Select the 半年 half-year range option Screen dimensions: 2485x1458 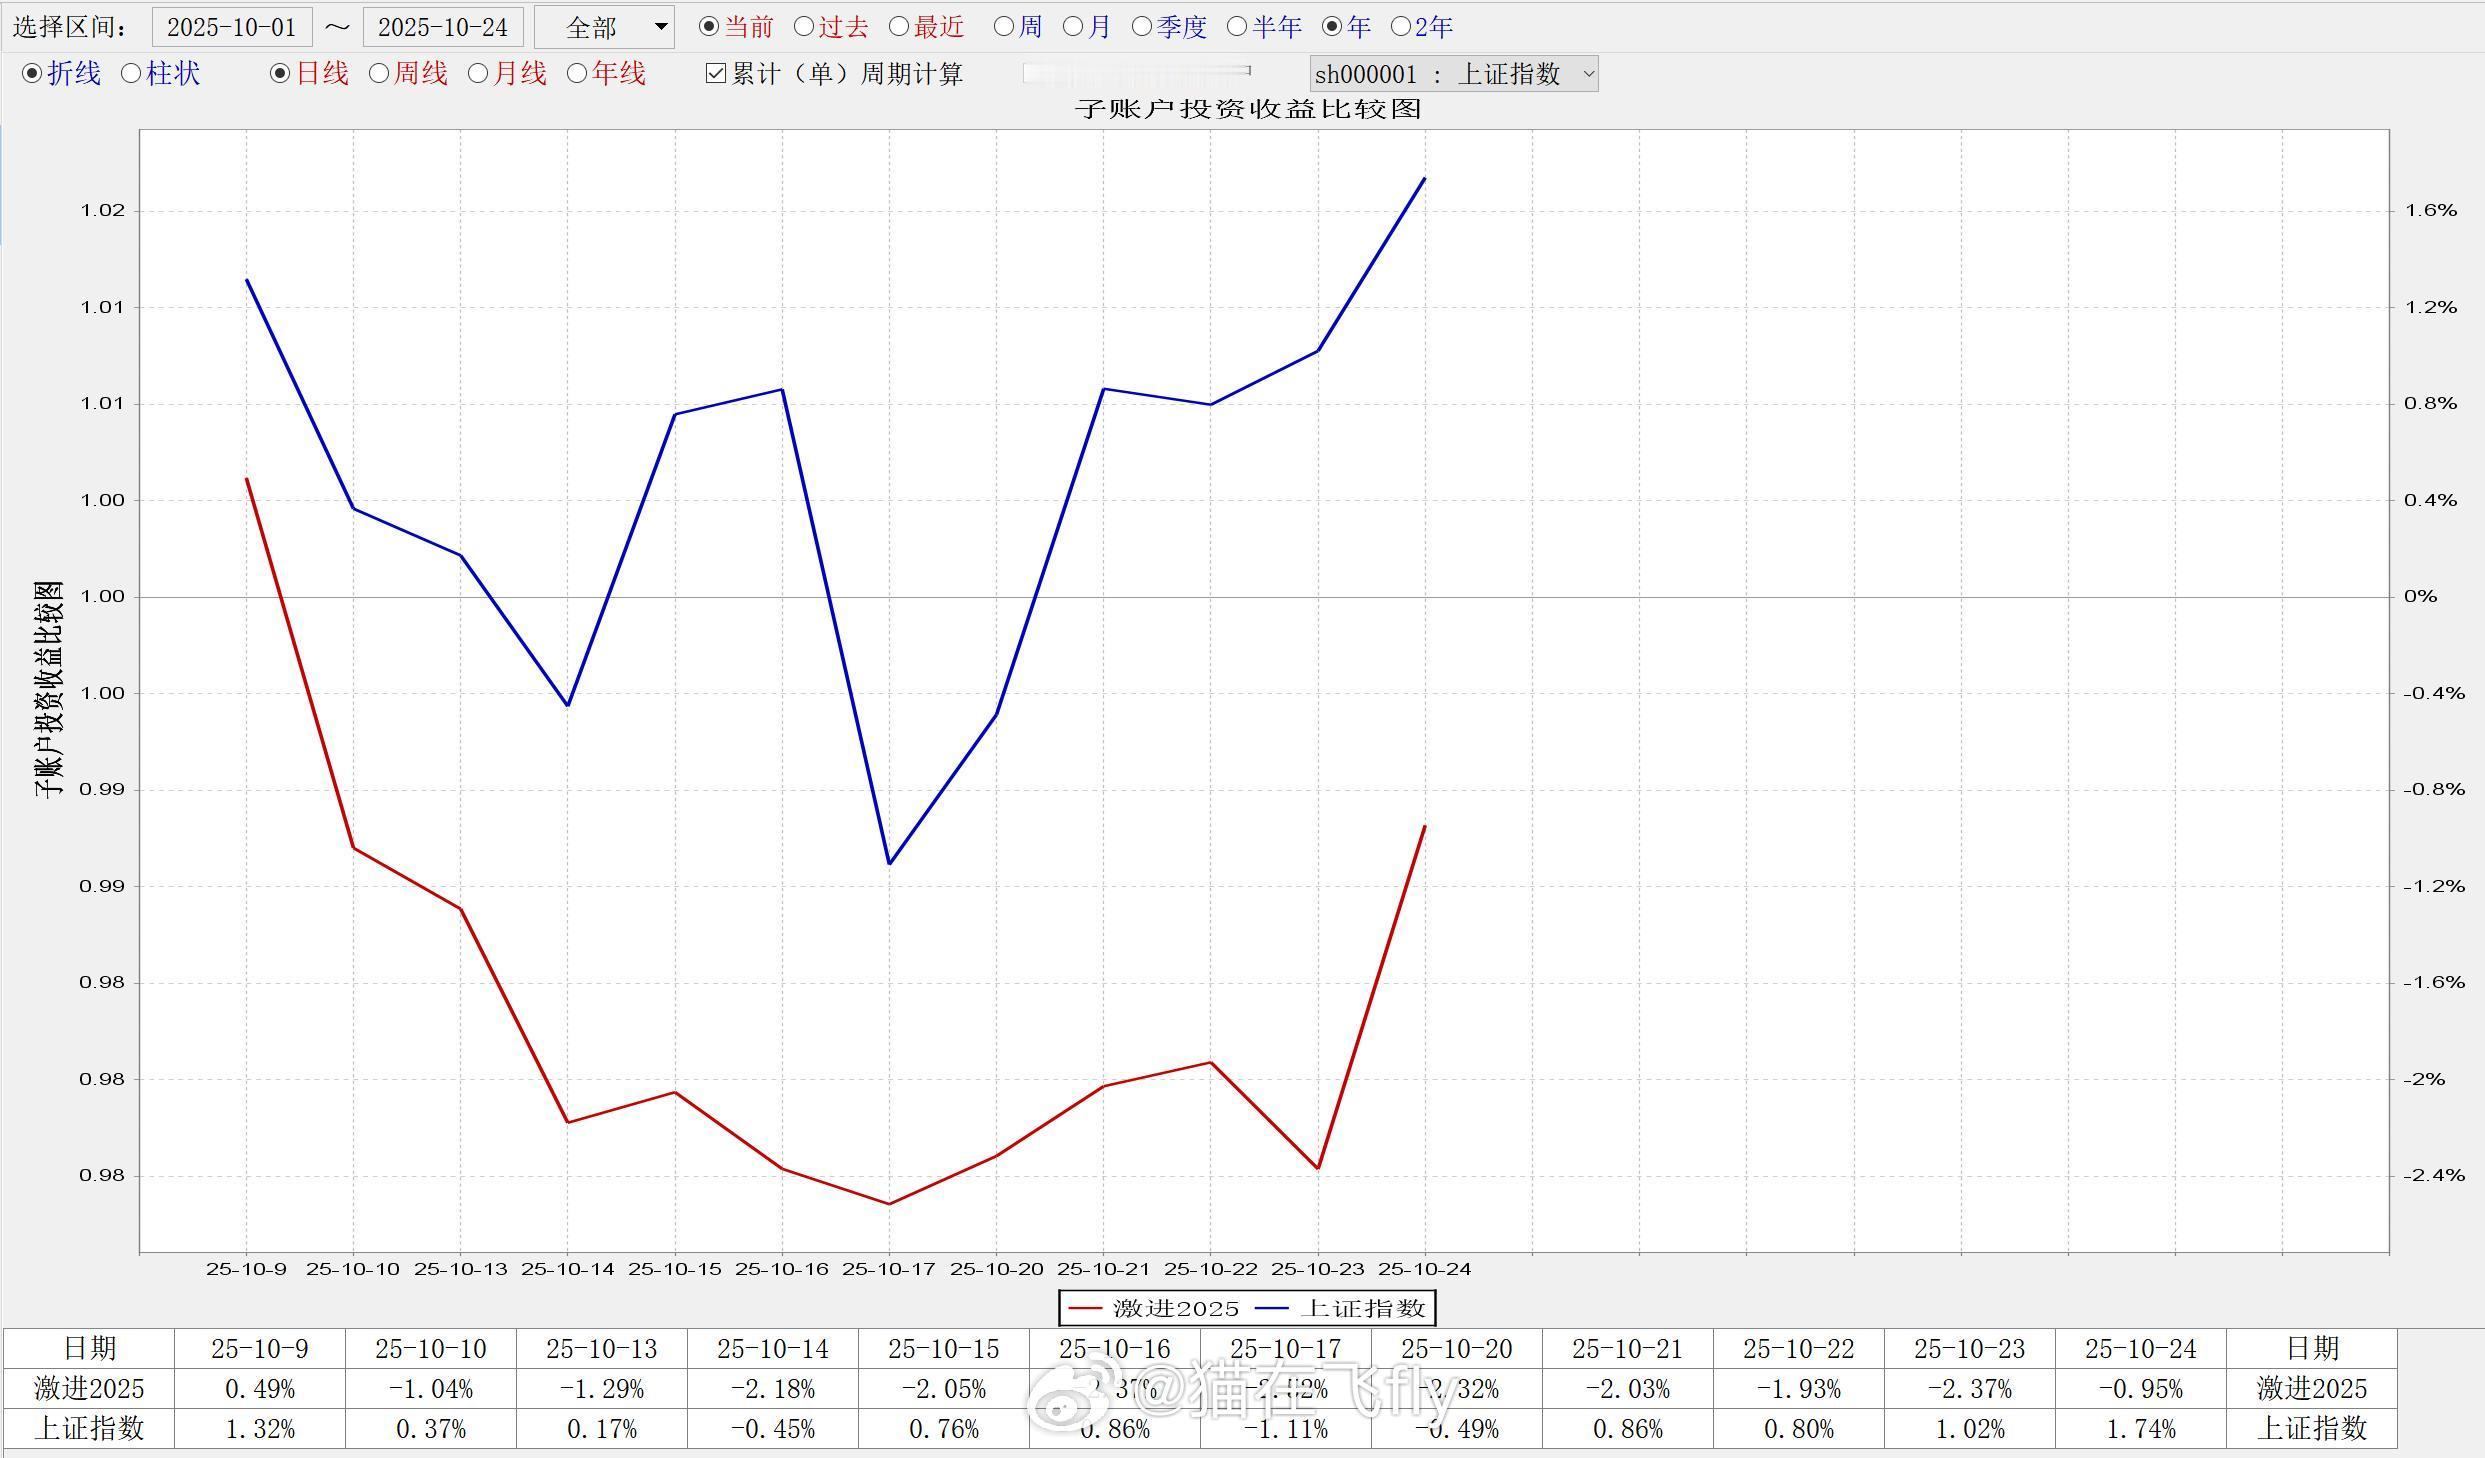point(1237,27)
